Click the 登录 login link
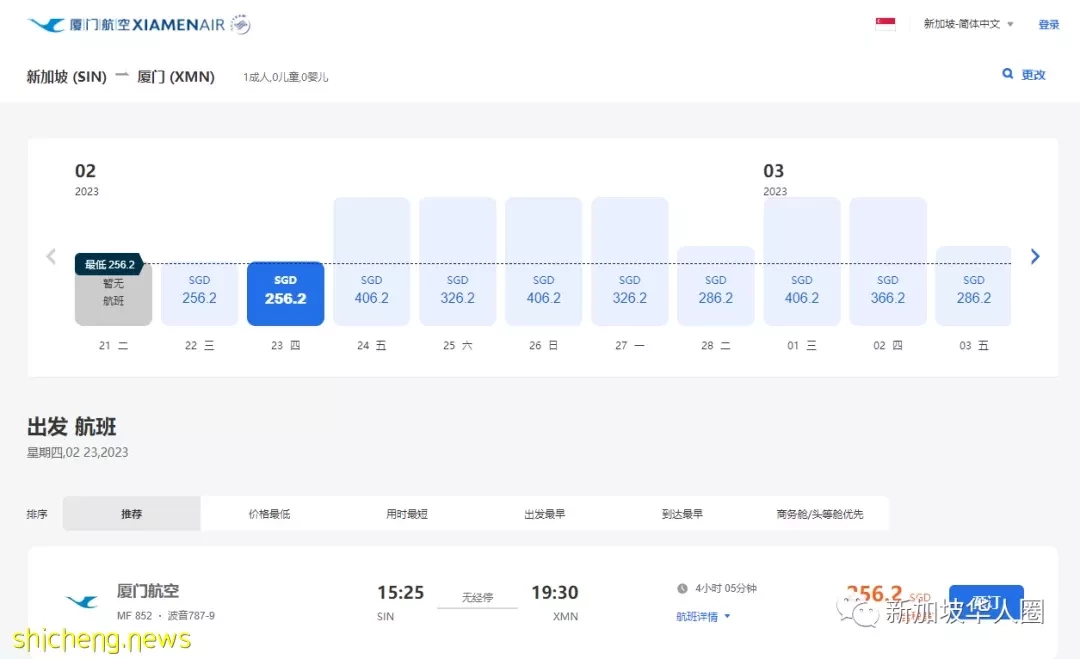 pos(1048,25)
